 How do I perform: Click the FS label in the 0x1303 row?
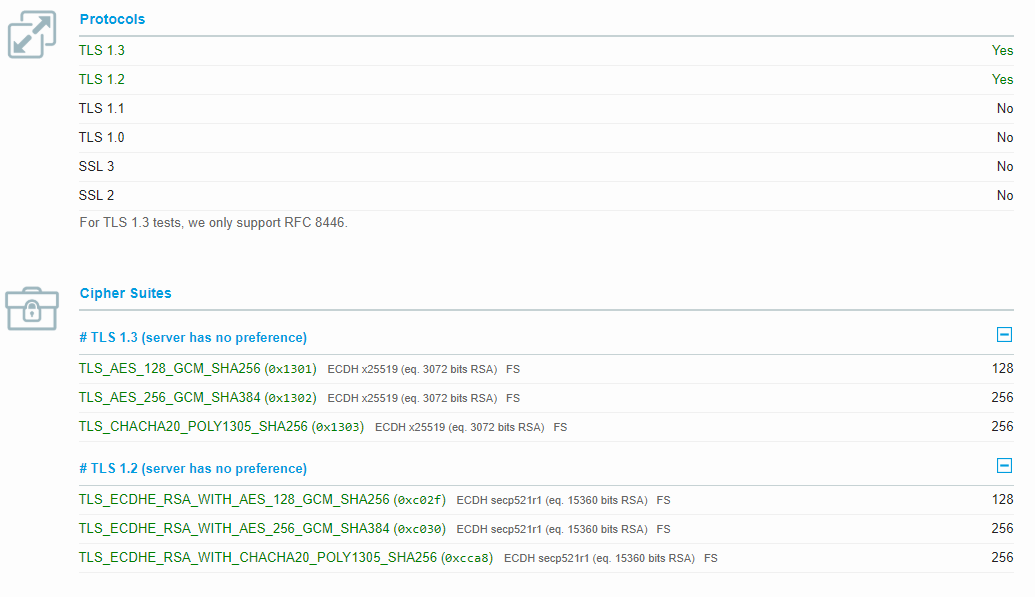(x=560, y=427)
